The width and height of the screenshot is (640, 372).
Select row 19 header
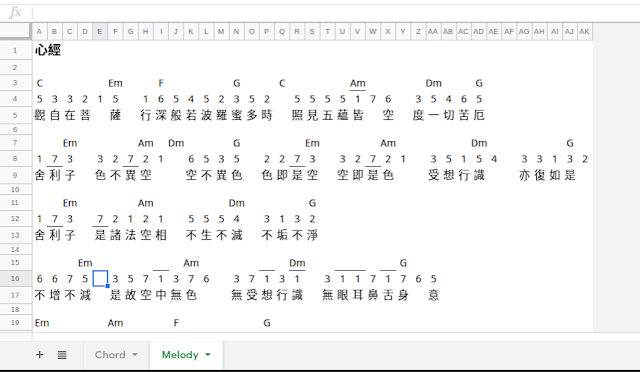point(15,323)
